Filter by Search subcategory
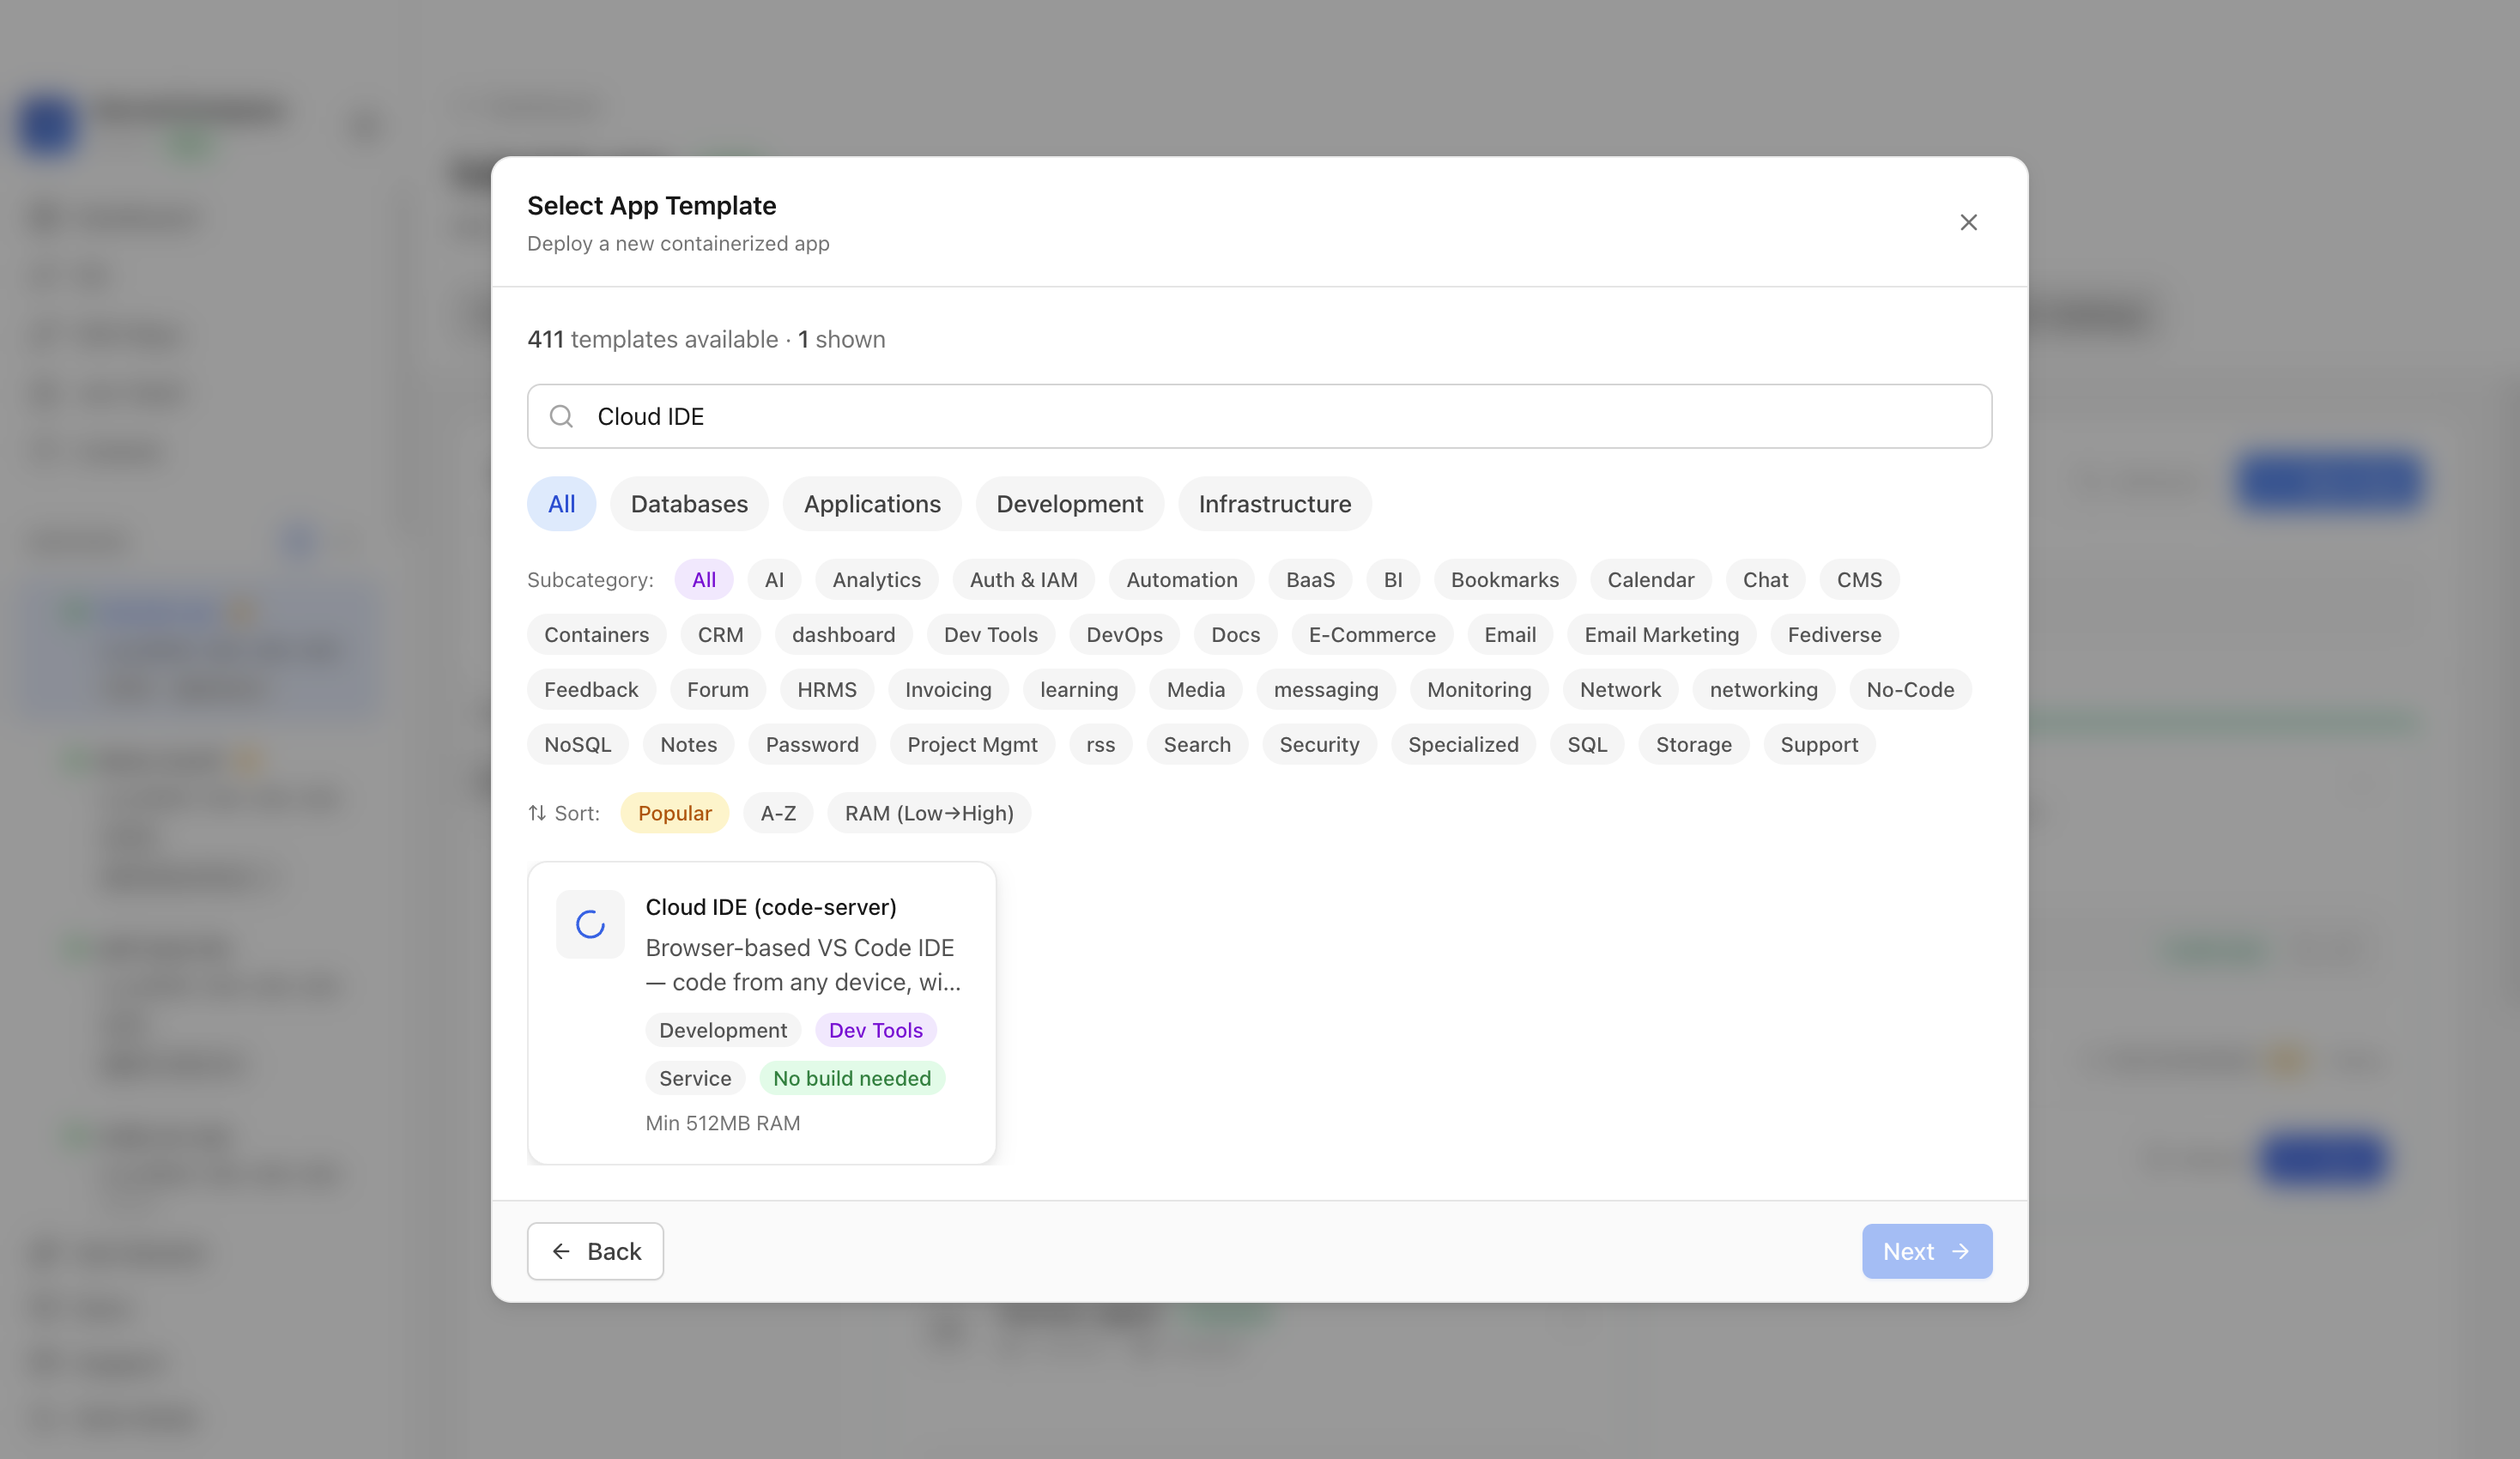The height and width of the screenshot is (1459, 2520). pos(1197,745)
